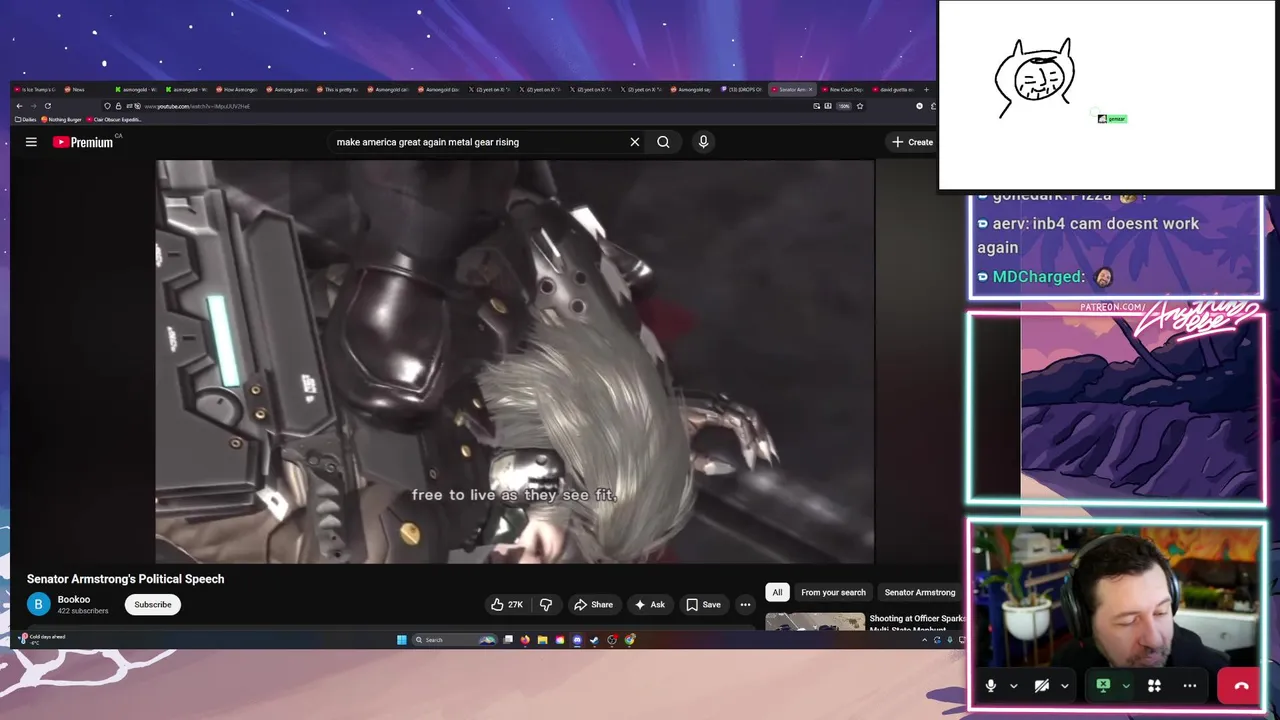Edit the YouTube search query field
The height and width of the screenshot is (720, 1280).
pyautogui.click(x=480, y=142)
